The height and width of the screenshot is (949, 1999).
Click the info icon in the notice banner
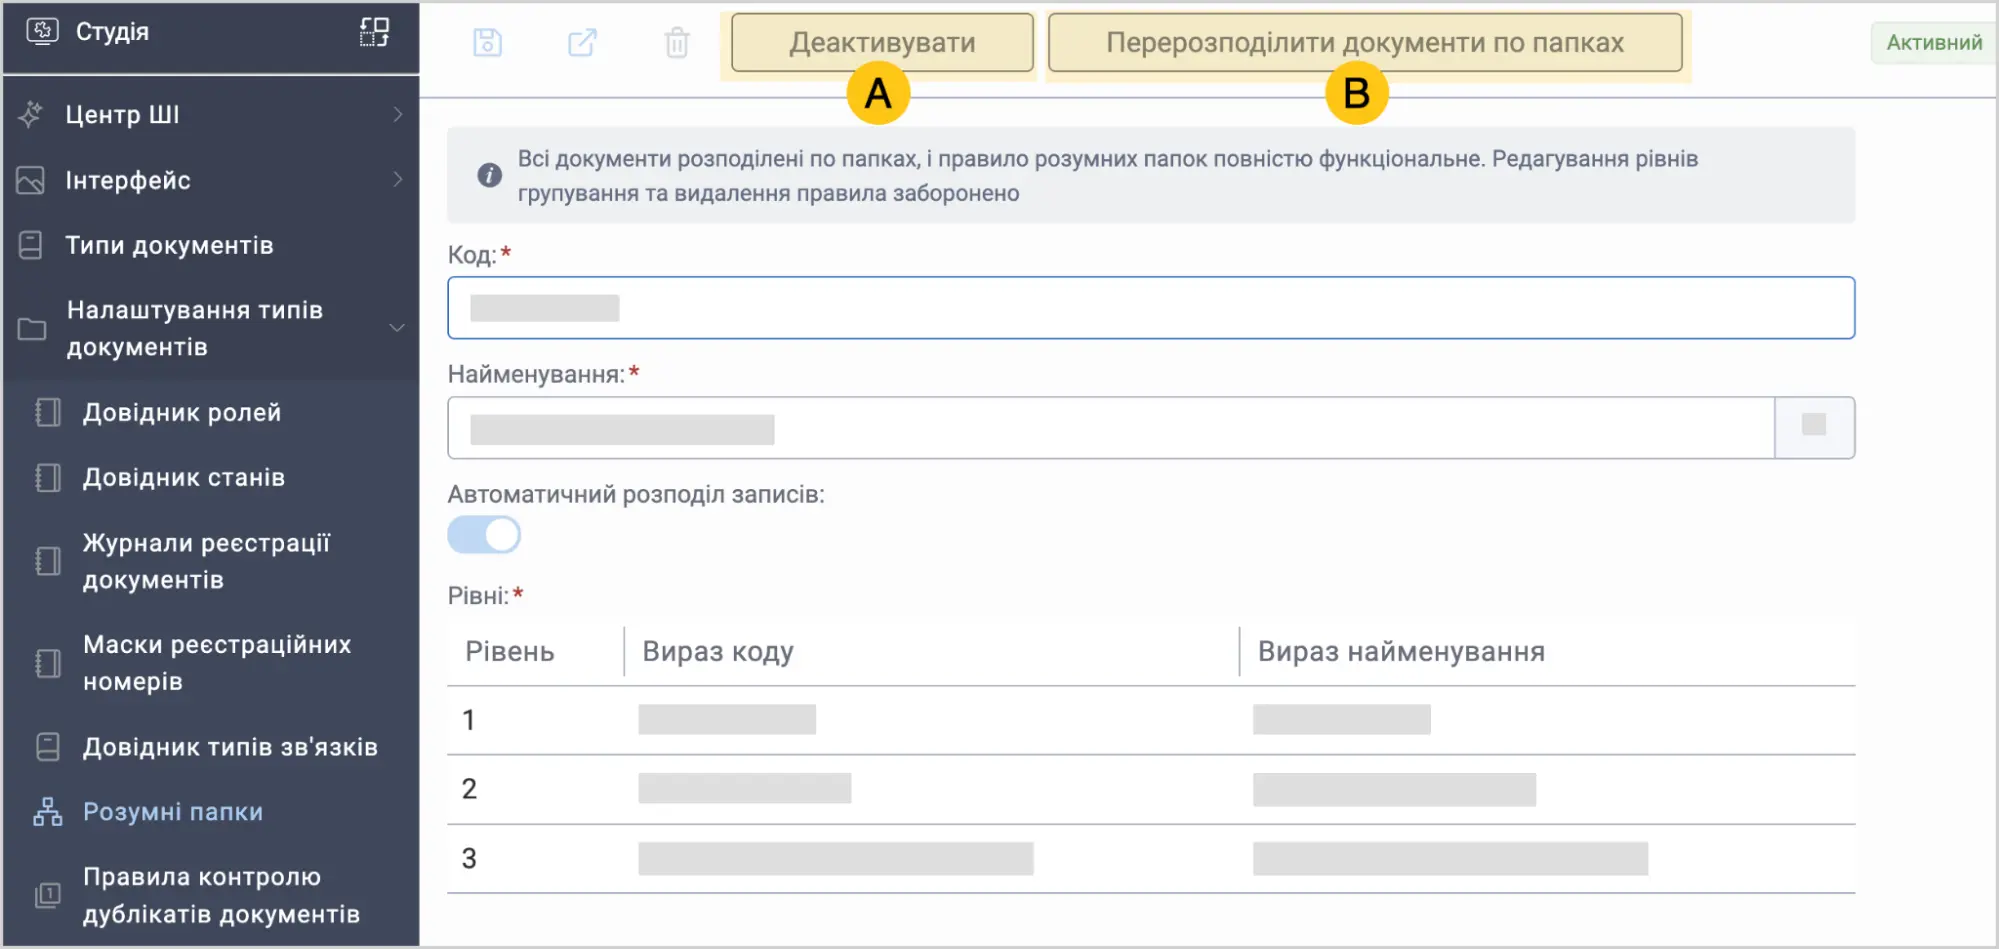(489, 175)
